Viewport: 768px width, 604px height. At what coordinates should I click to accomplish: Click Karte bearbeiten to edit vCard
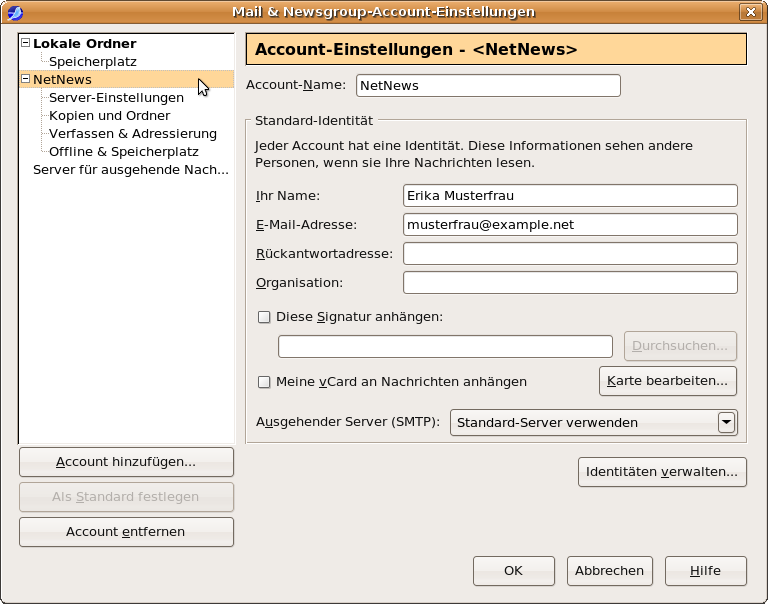668,381
